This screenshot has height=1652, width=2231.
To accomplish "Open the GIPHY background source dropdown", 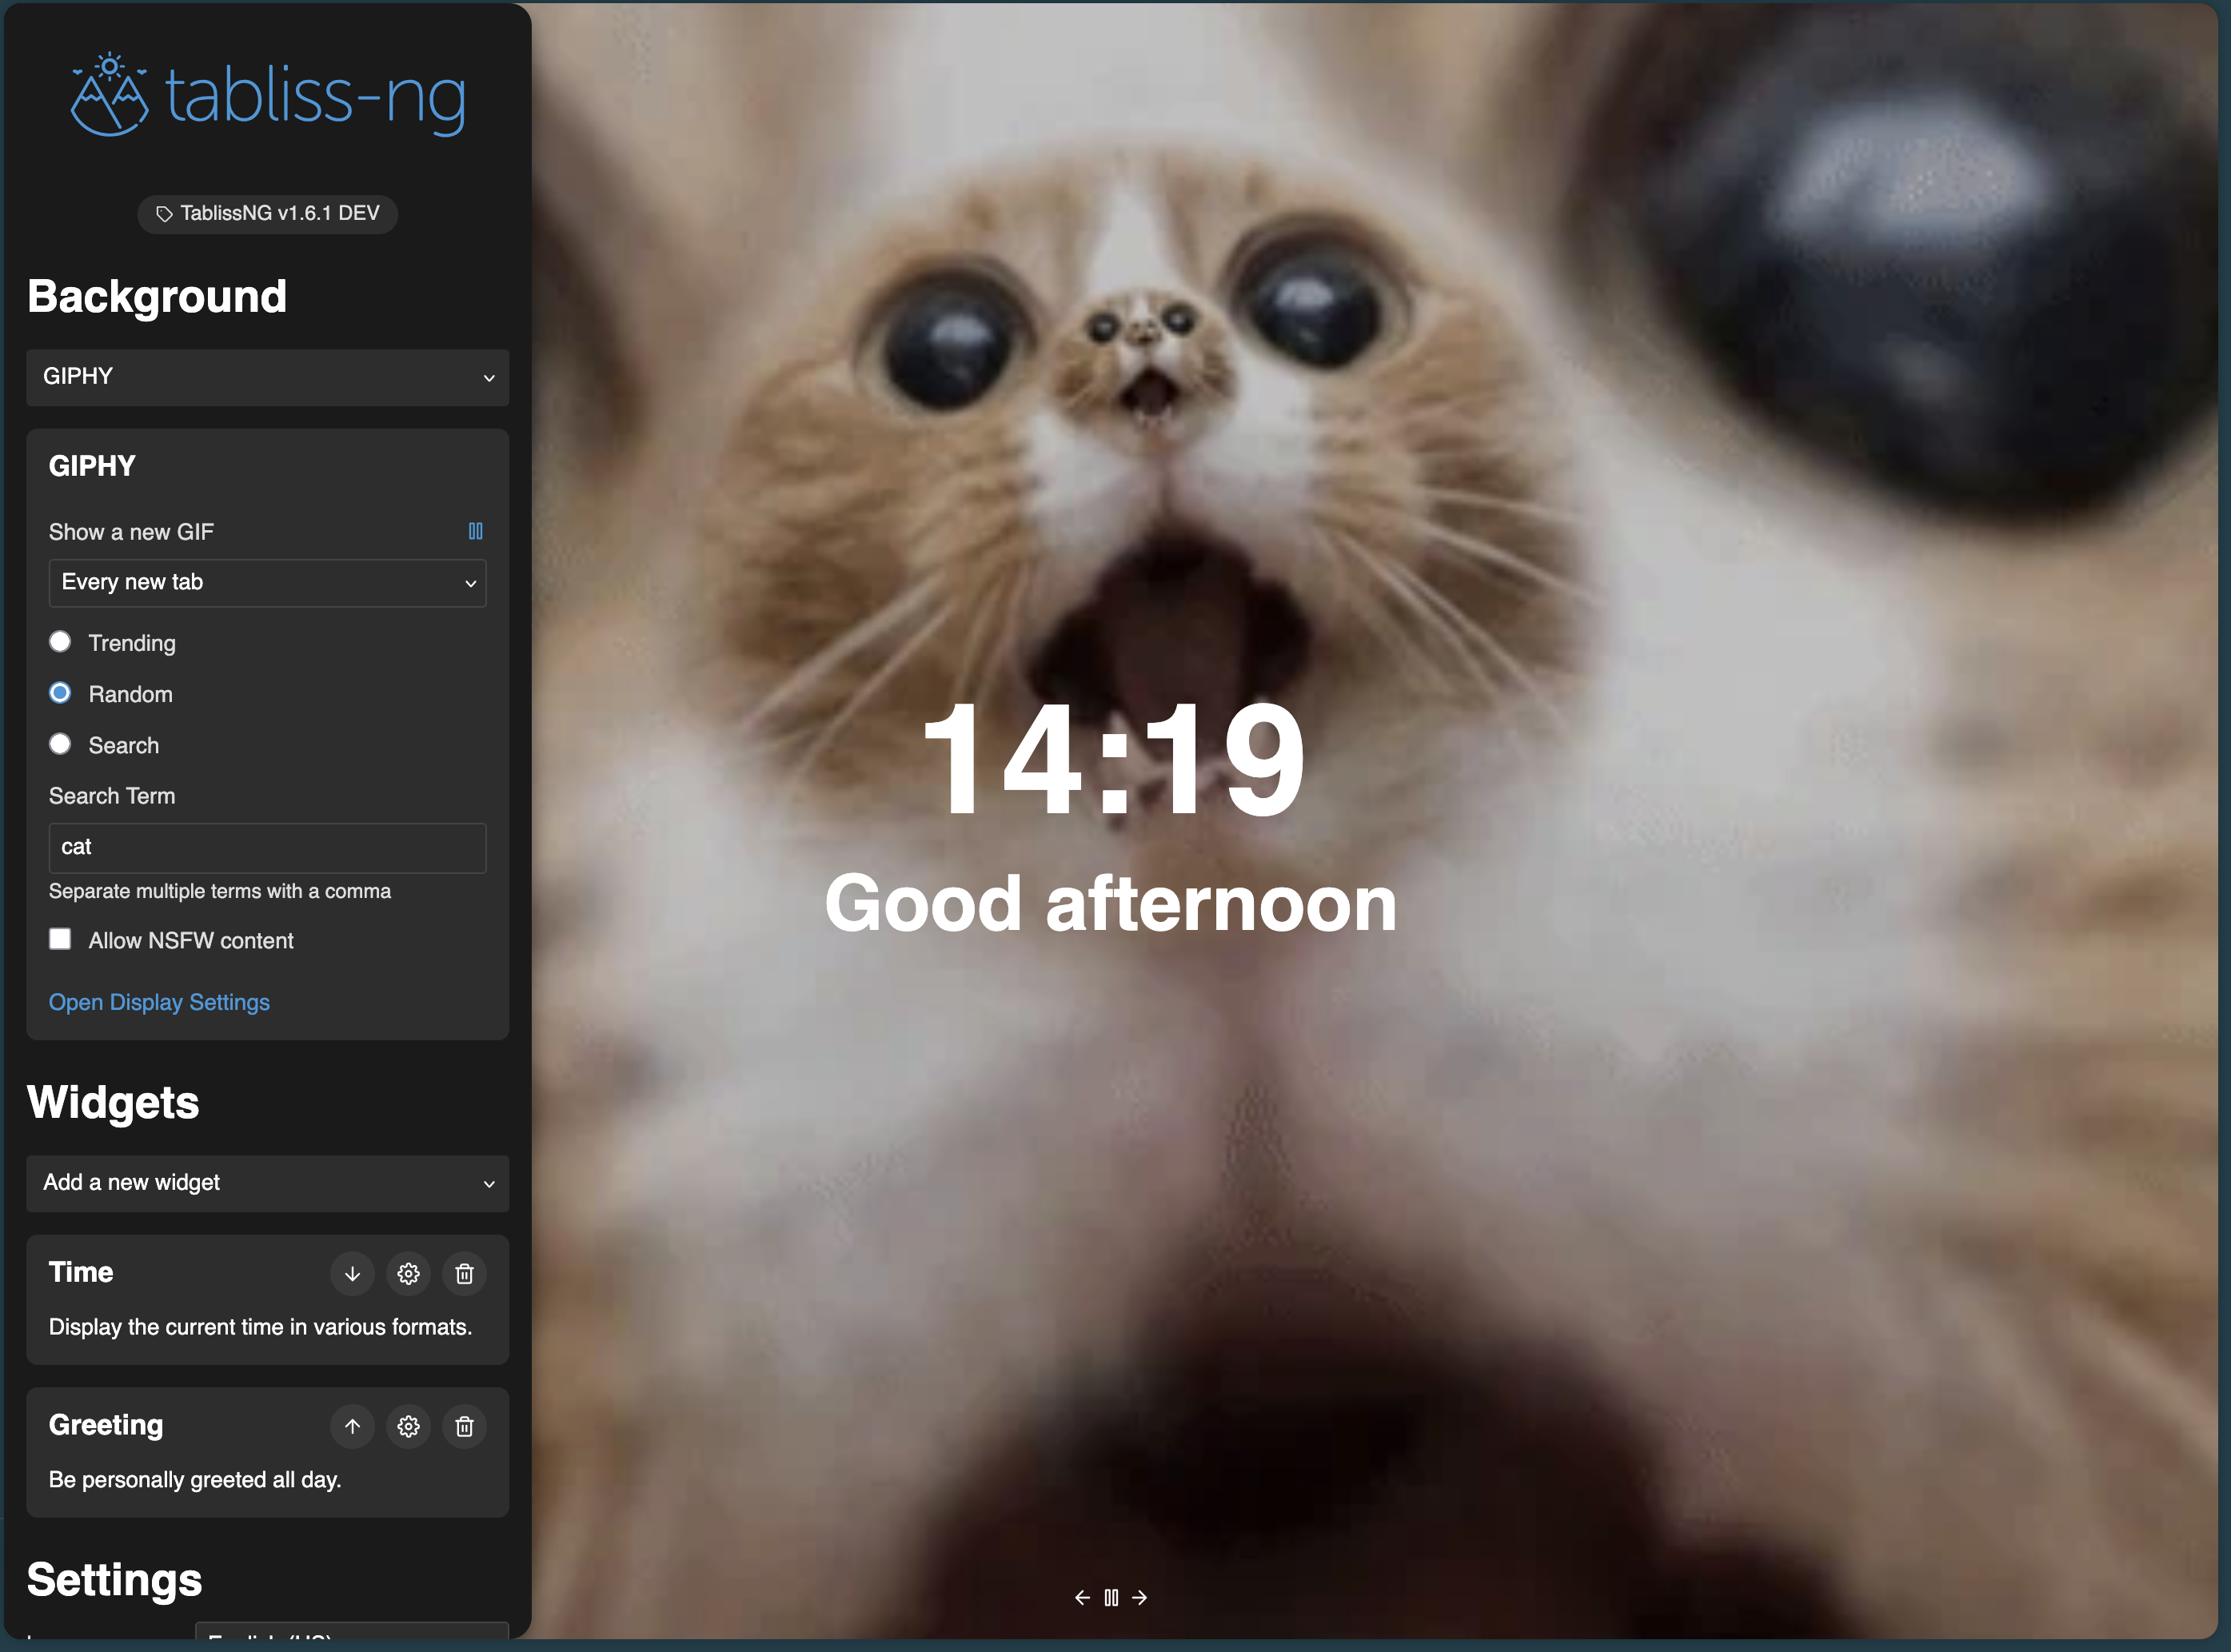I will tap(267, 377).
